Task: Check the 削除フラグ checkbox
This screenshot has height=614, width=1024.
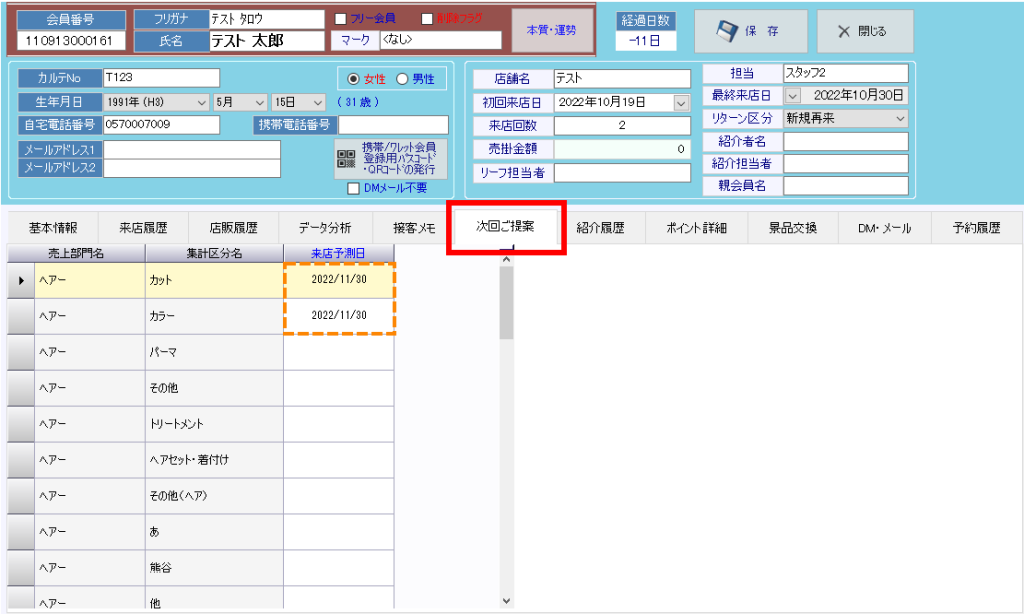Action: pos(427,18)
